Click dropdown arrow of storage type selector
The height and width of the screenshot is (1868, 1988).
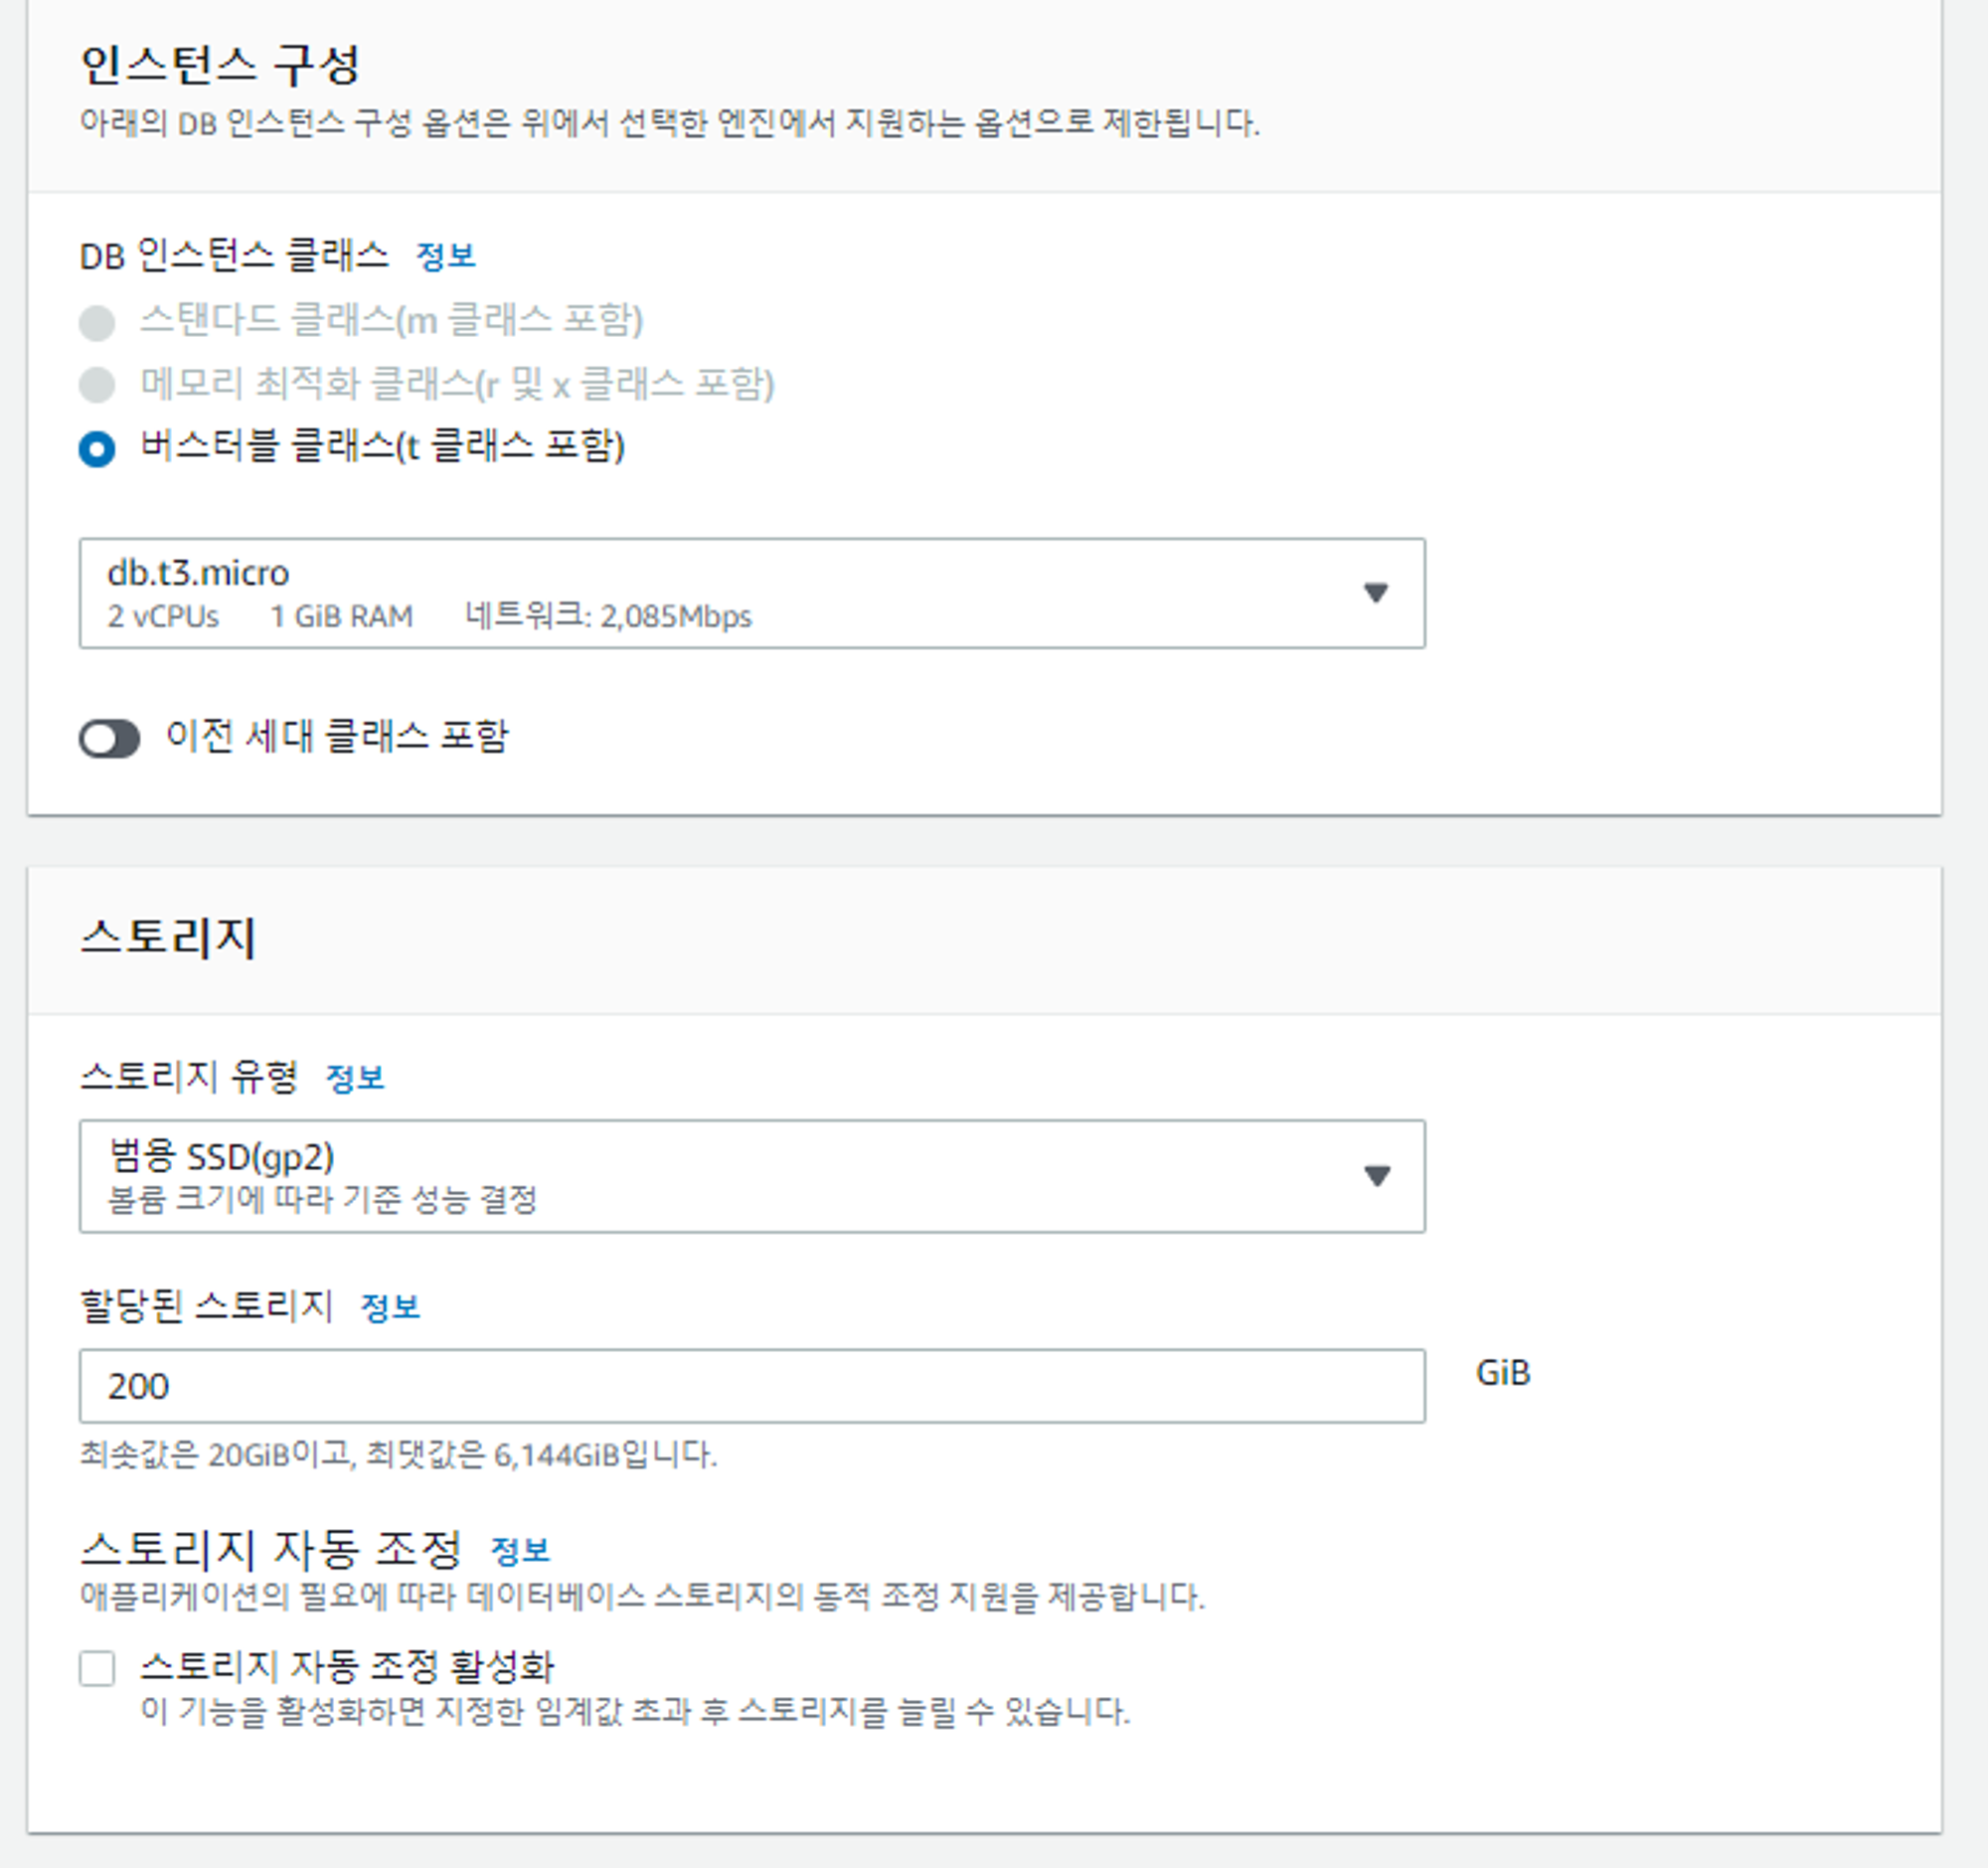tap(1377, 1176)
